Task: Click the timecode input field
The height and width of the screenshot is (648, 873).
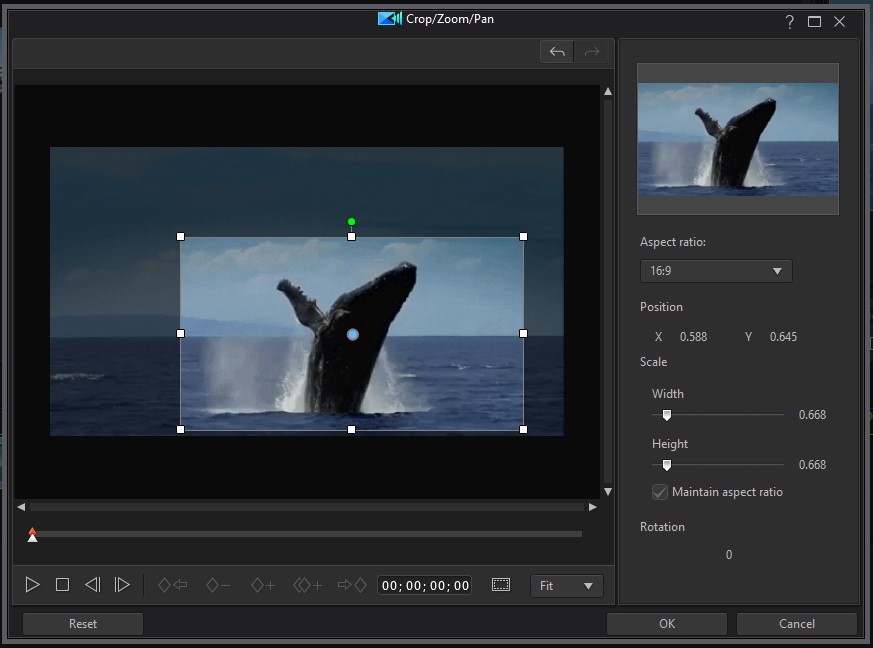Action: [x=425, y=586]
